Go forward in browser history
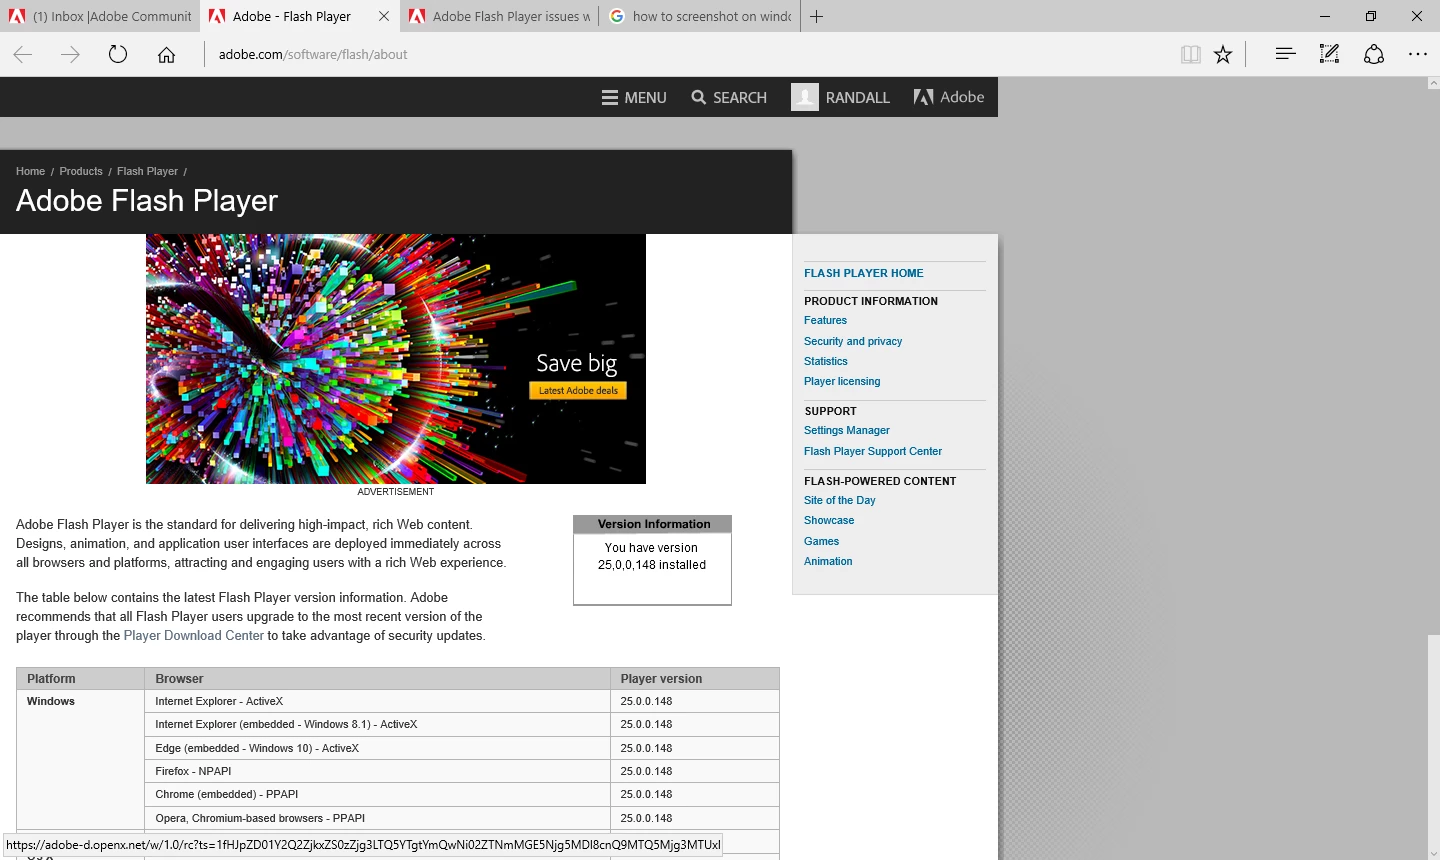Image resolution: width=1440 pixels, height=860 pixels. [70, 54]
